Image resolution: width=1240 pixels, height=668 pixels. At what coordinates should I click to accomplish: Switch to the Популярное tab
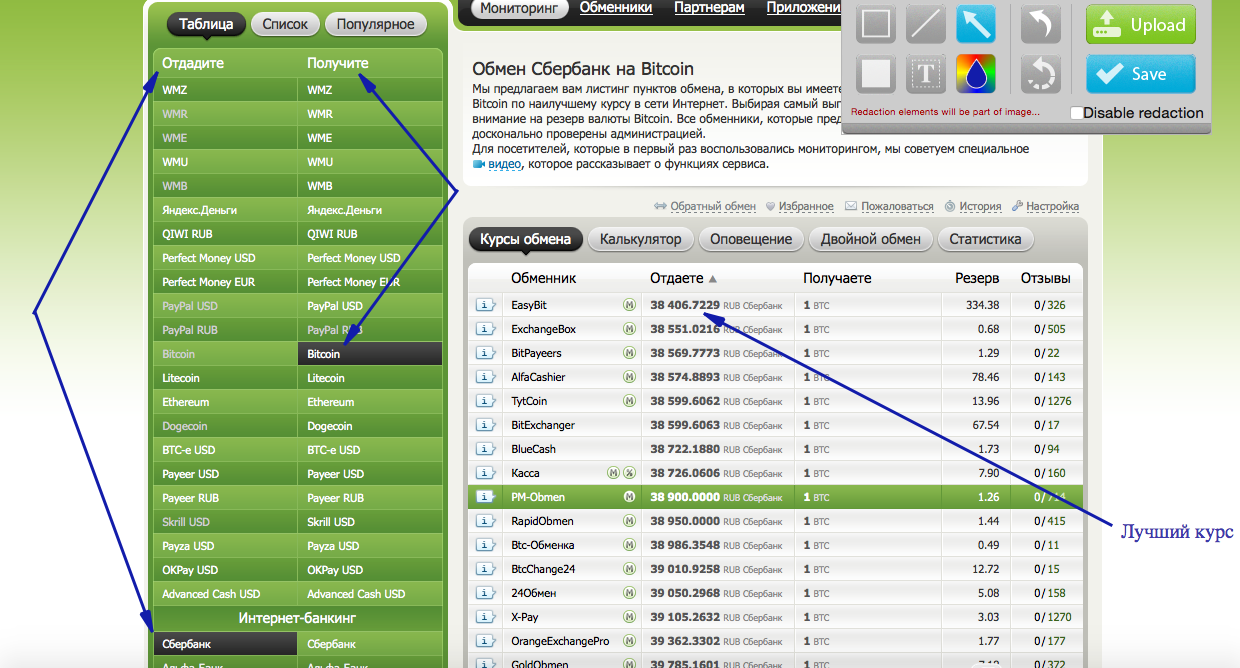(376, 24)
